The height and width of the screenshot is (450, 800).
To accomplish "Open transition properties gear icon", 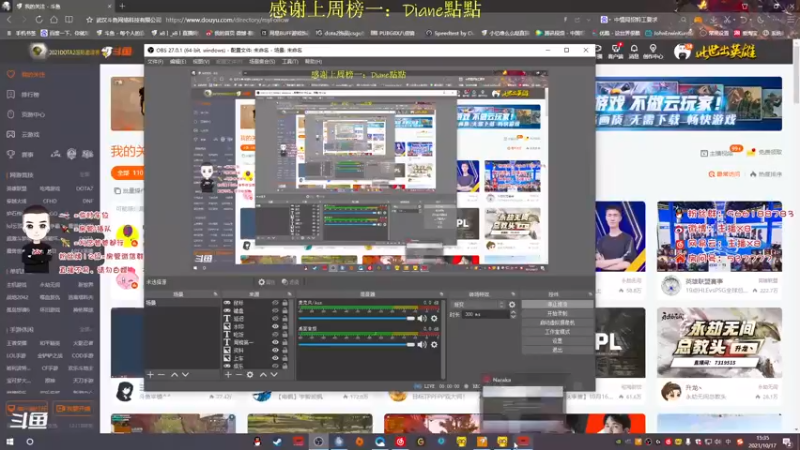I will (x=512, y=305).
